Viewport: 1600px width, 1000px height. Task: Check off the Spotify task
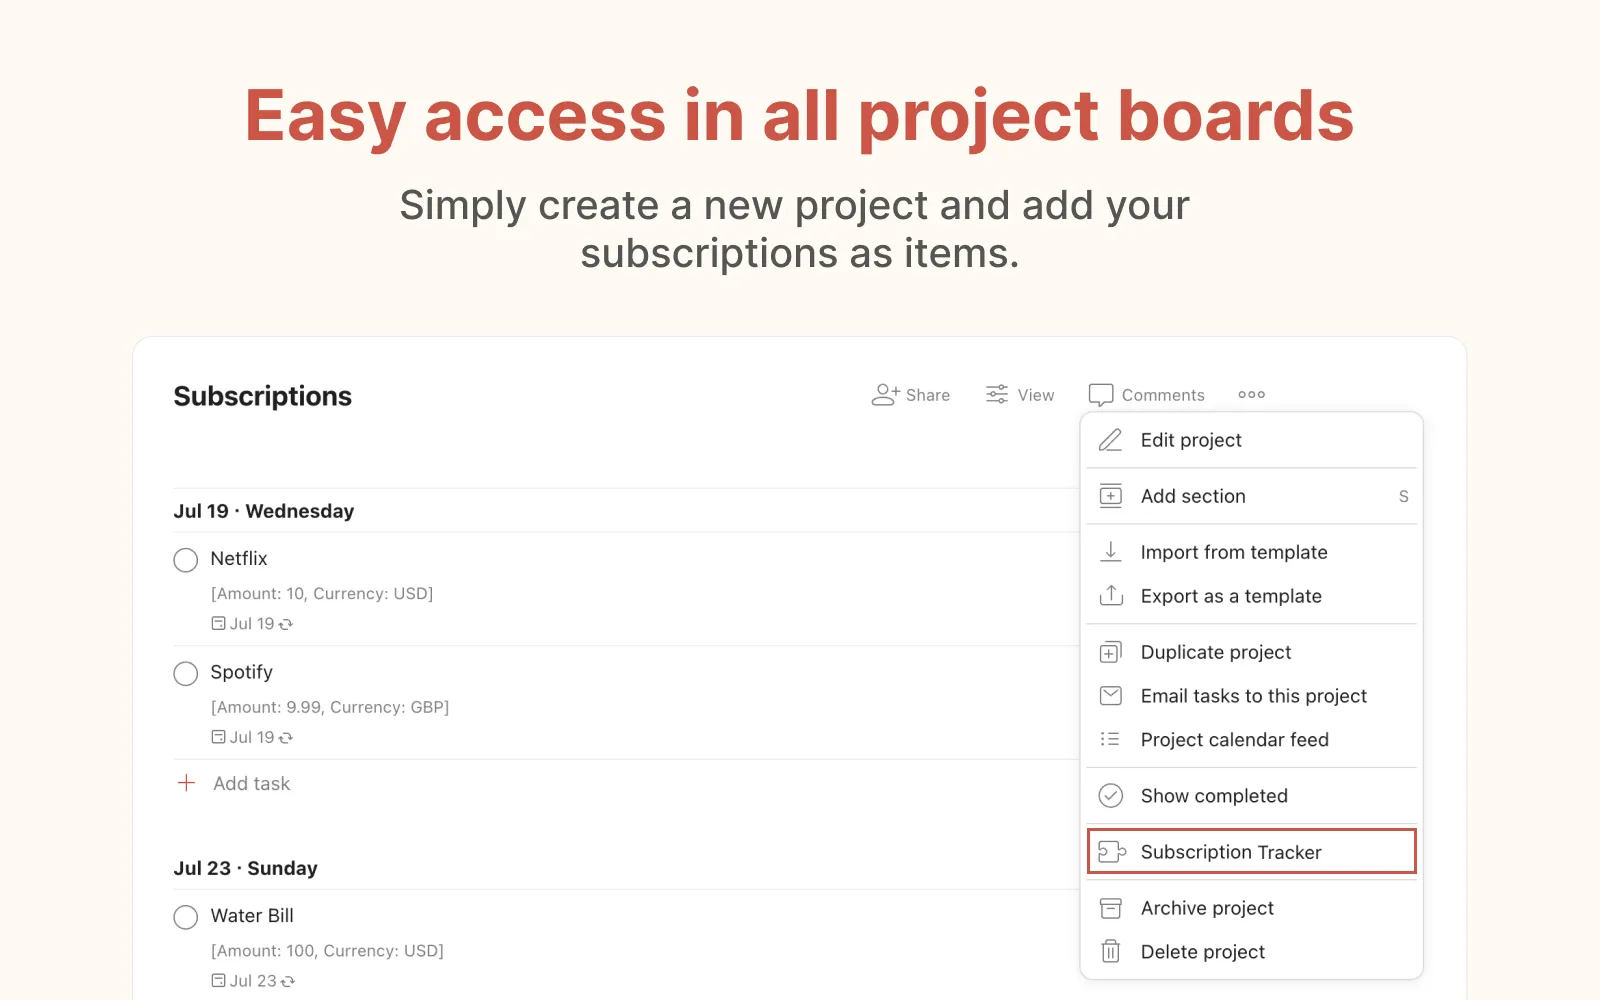point(186,674)
